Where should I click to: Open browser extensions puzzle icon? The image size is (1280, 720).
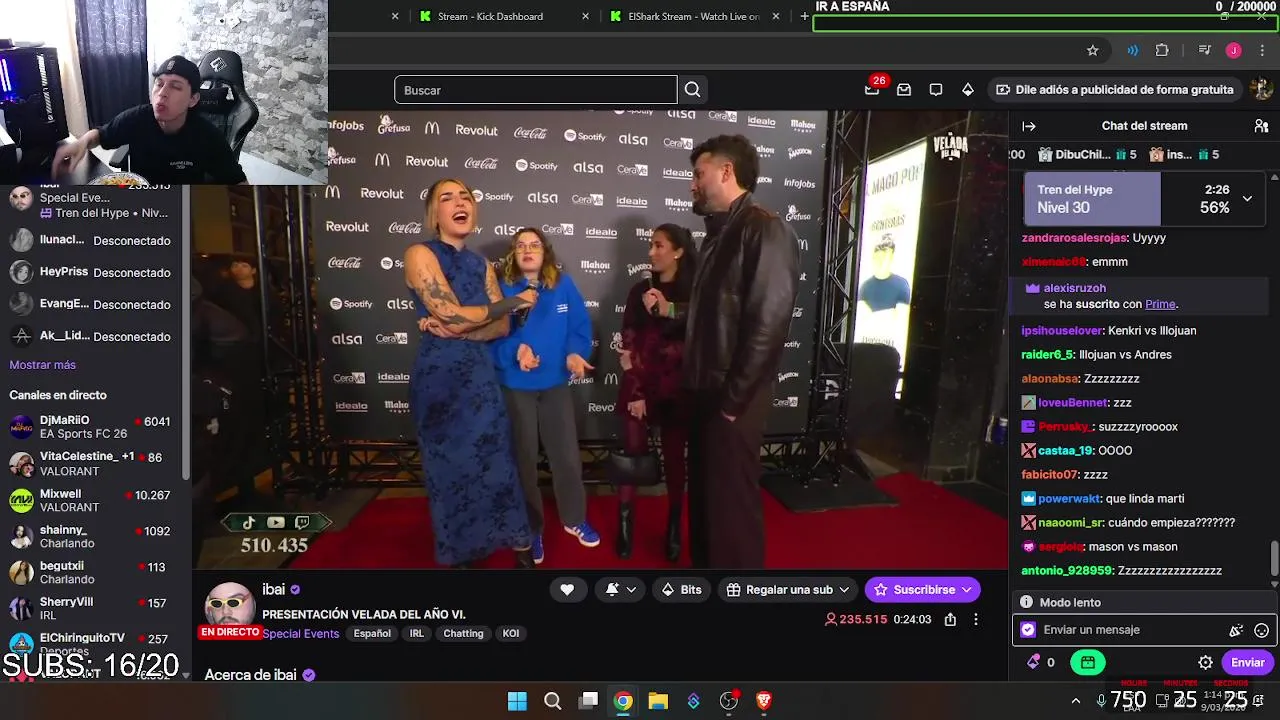point(1162,50)
